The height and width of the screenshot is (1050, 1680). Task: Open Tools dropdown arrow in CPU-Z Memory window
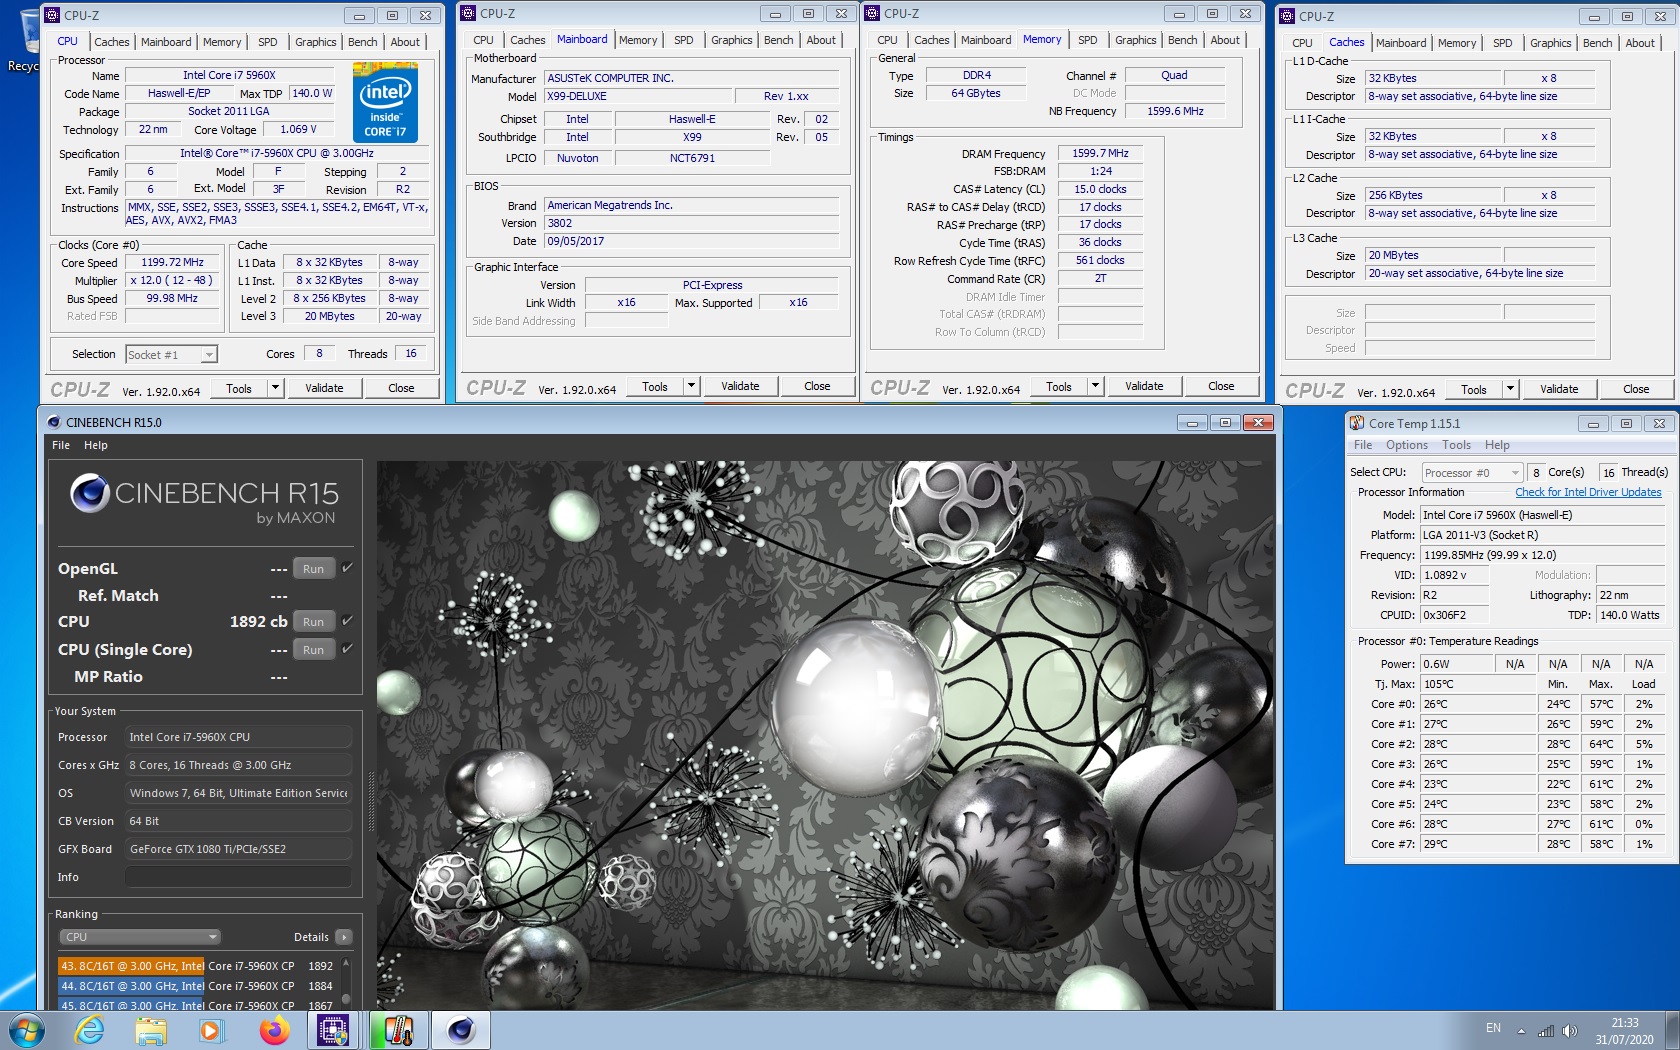[1095, 386]
